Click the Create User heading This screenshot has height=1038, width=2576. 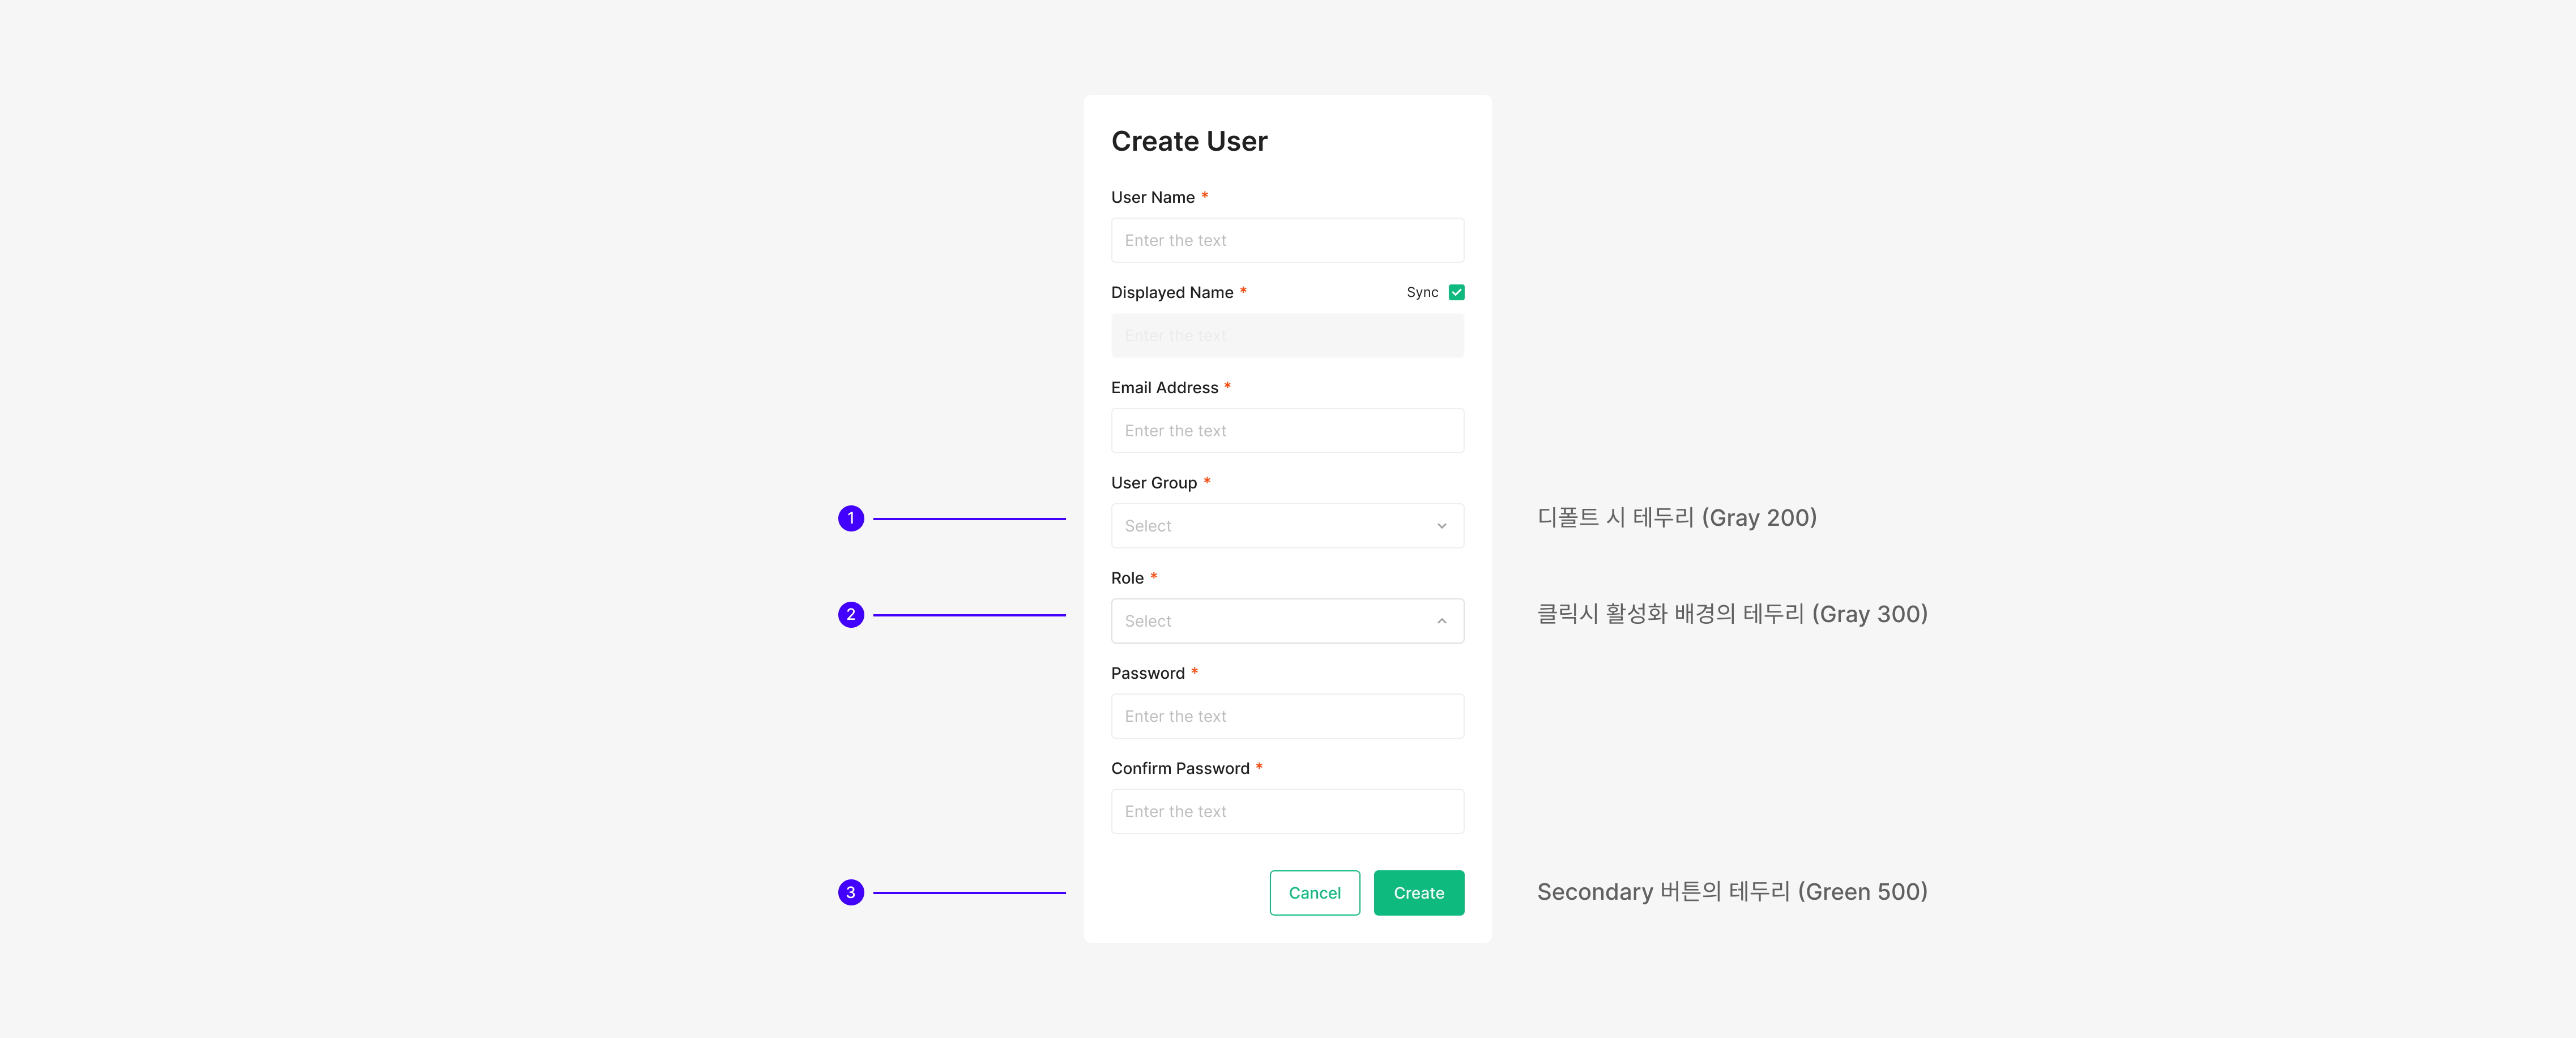(x=1189, y=141)
